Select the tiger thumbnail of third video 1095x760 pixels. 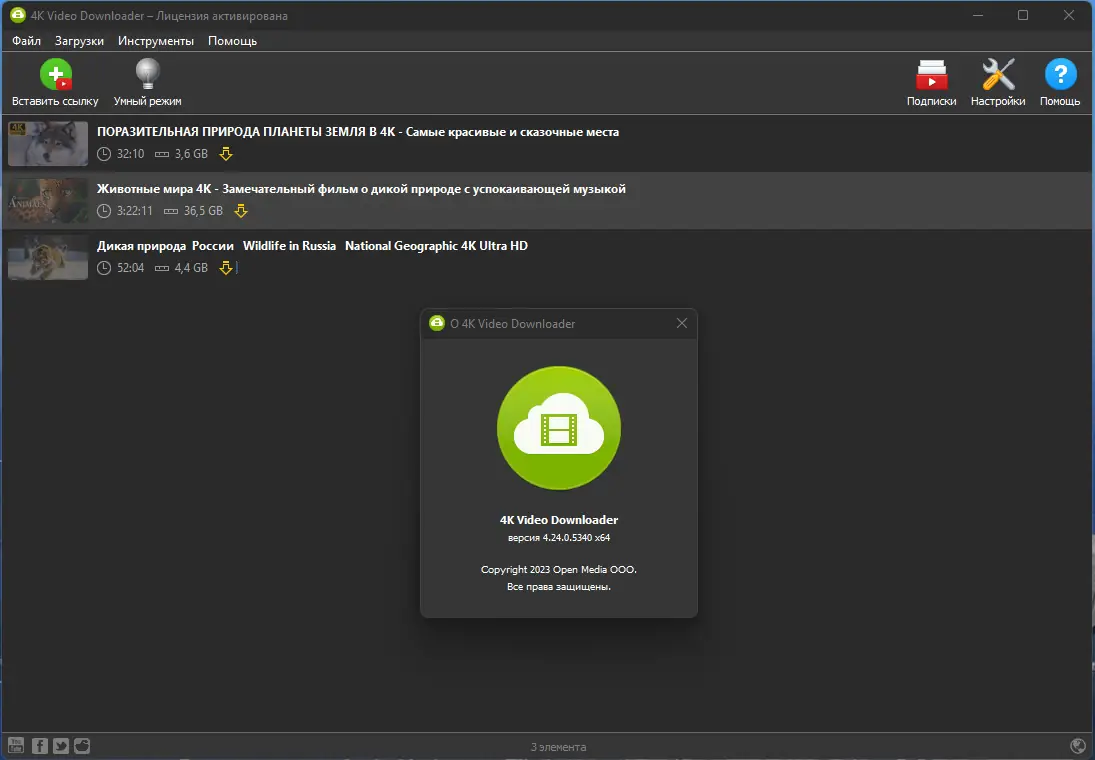48,258
